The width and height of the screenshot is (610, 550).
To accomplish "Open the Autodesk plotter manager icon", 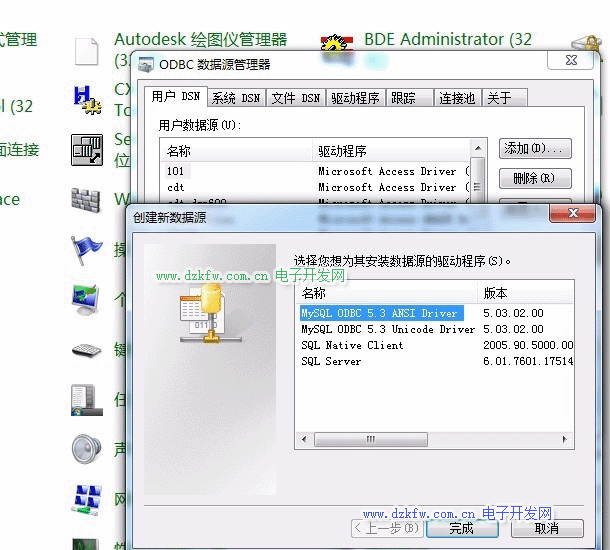I will [x=88, y=50].
